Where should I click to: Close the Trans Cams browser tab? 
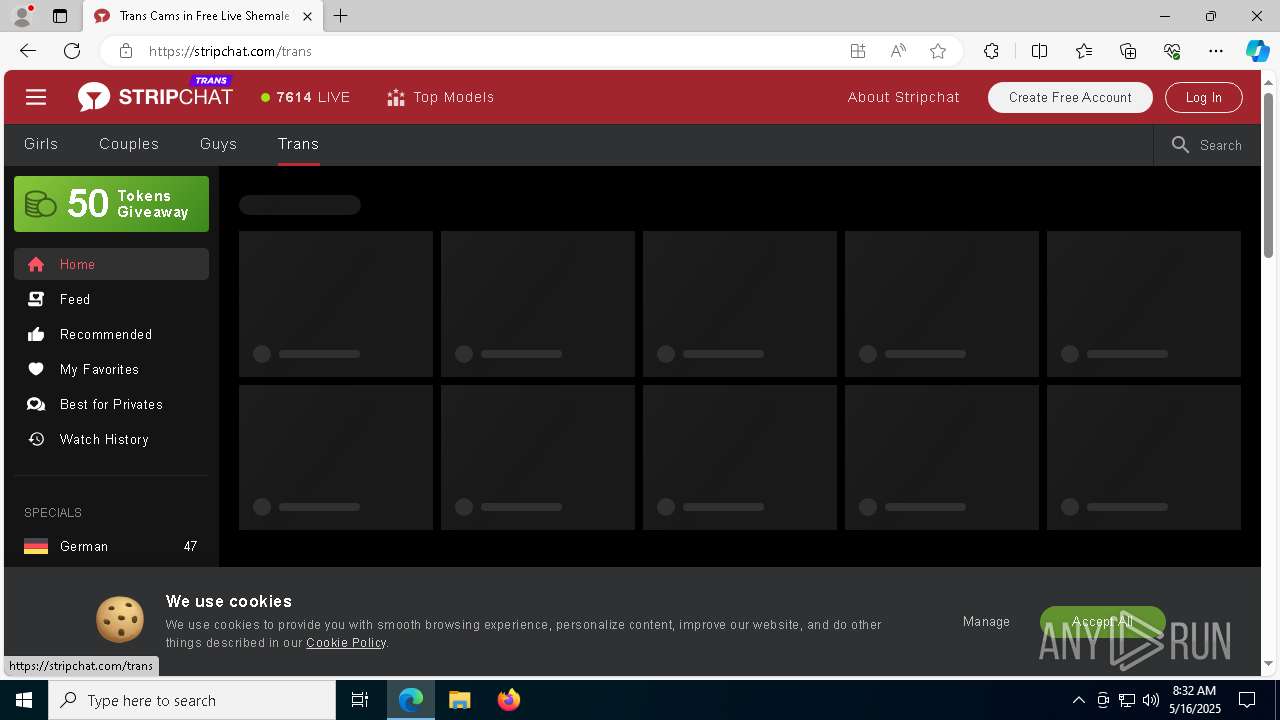click(307, 16)
